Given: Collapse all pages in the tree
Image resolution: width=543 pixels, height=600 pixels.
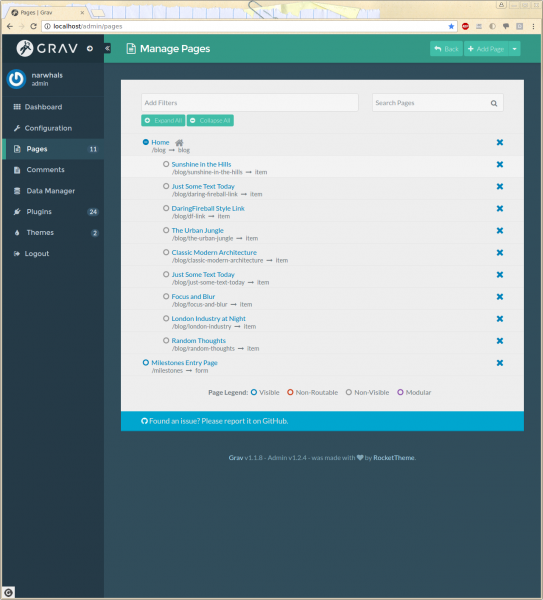Looking at the screenshot, I should [x=210, y=121].
